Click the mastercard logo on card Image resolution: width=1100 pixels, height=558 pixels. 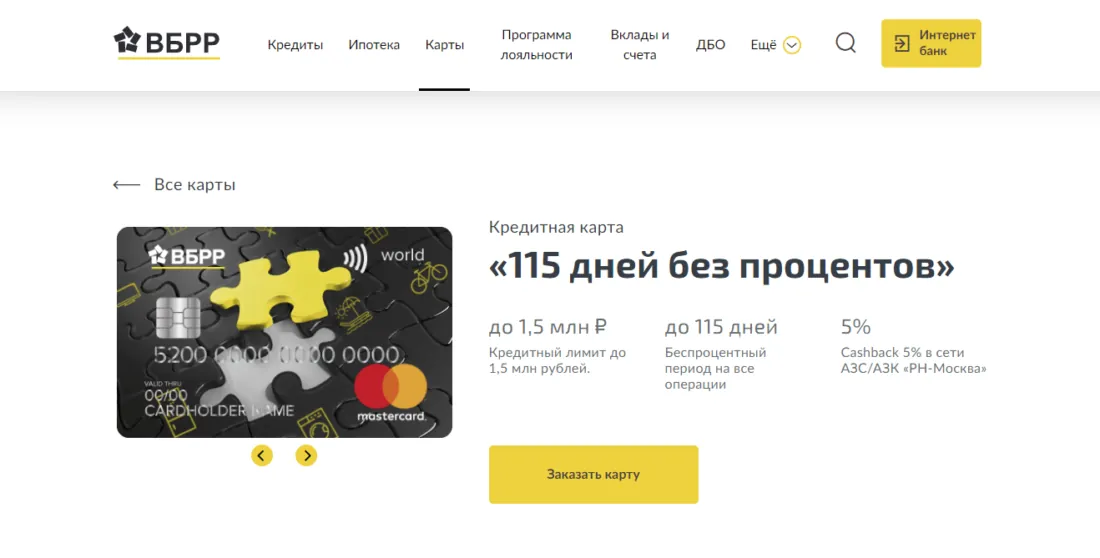pyautogui.click(x=391, y=394)
